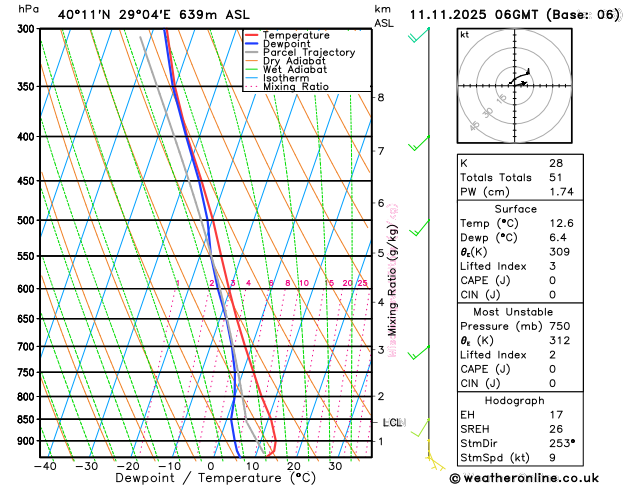The image size is (629, 486).
Task: Click the pink '10' mixing ratio label
Action: click(x=304, y=283)
